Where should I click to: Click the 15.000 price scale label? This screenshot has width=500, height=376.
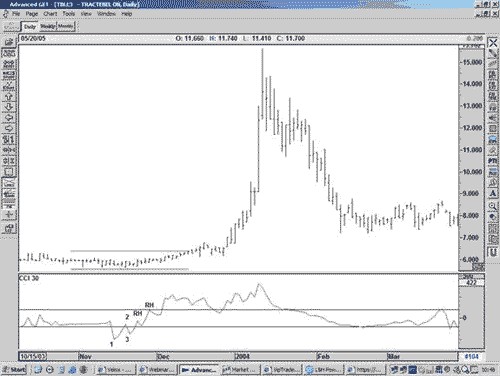[472, 62]
